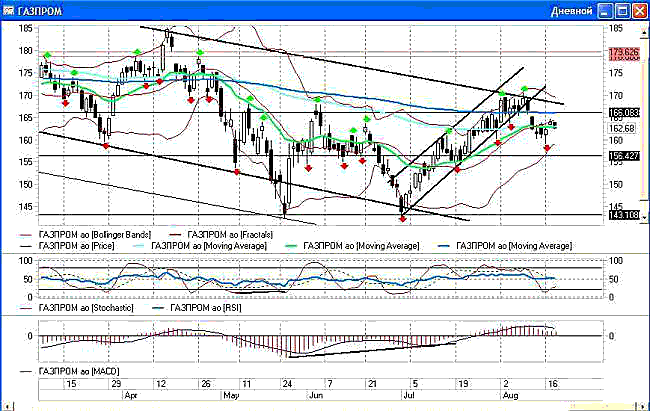Click the Fractals legend entry
650x411 pixels.
tap(221, 235)
